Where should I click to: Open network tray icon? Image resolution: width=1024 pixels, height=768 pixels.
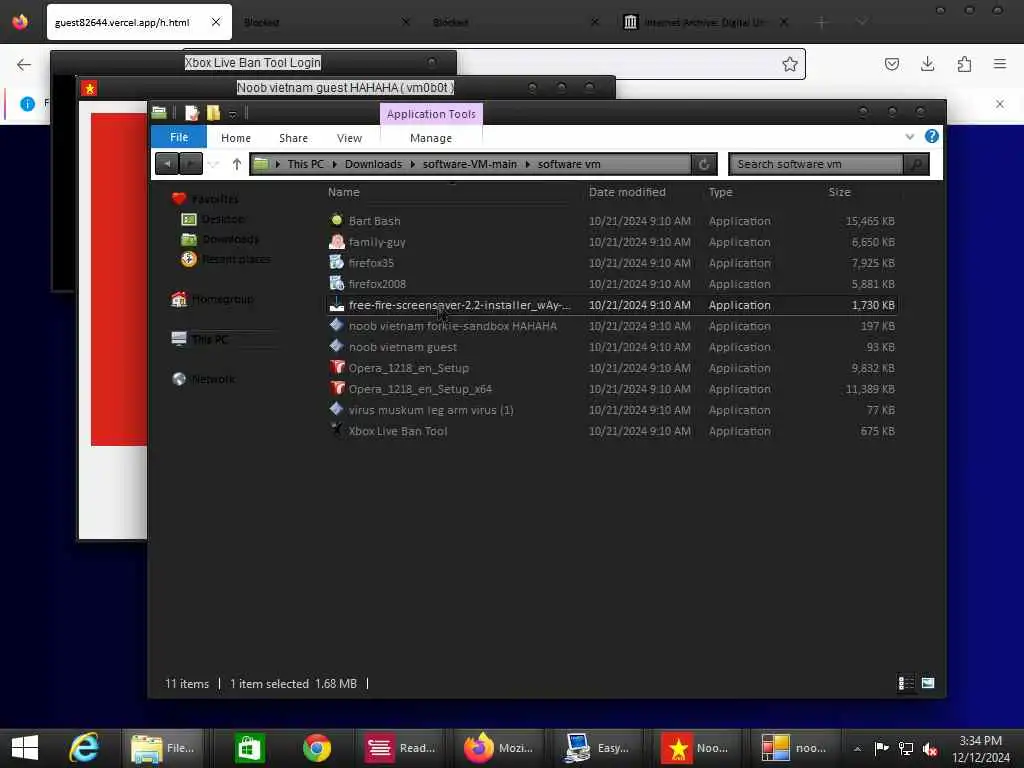tap(906, 748)
